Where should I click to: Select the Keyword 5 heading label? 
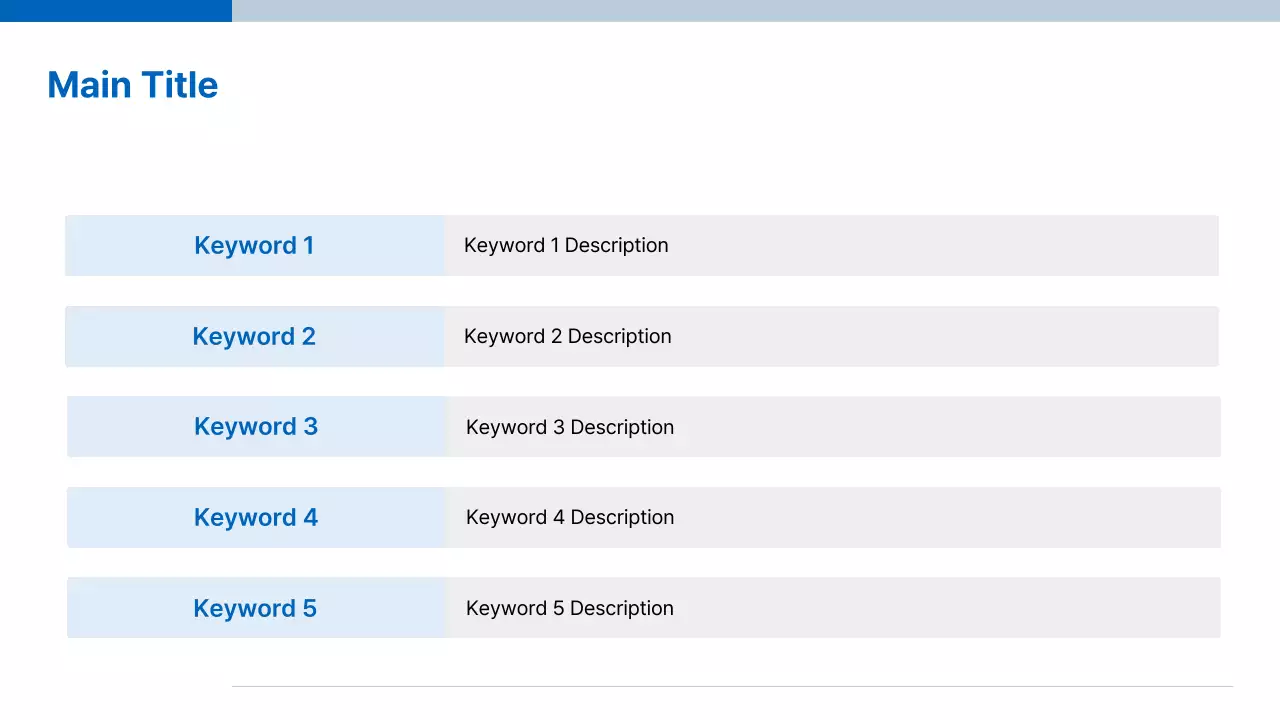[255, 609]
